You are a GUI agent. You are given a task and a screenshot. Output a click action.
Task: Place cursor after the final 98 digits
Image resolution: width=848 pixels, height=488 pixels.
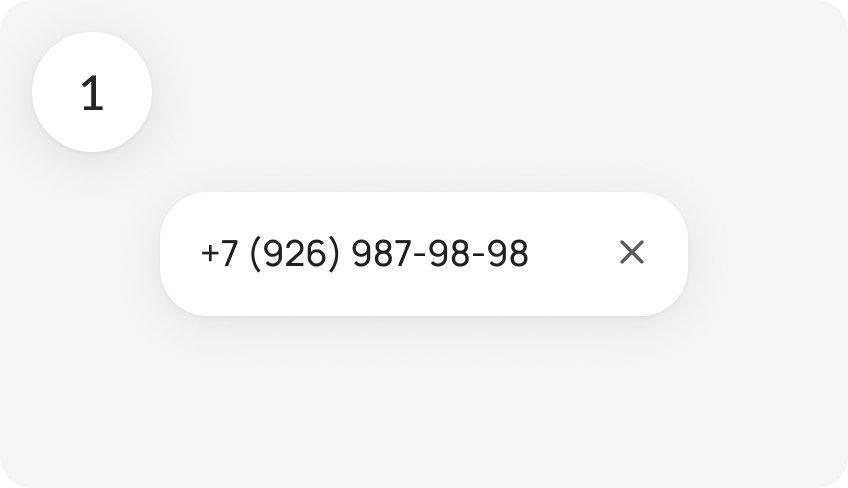[x=529, y=253]
